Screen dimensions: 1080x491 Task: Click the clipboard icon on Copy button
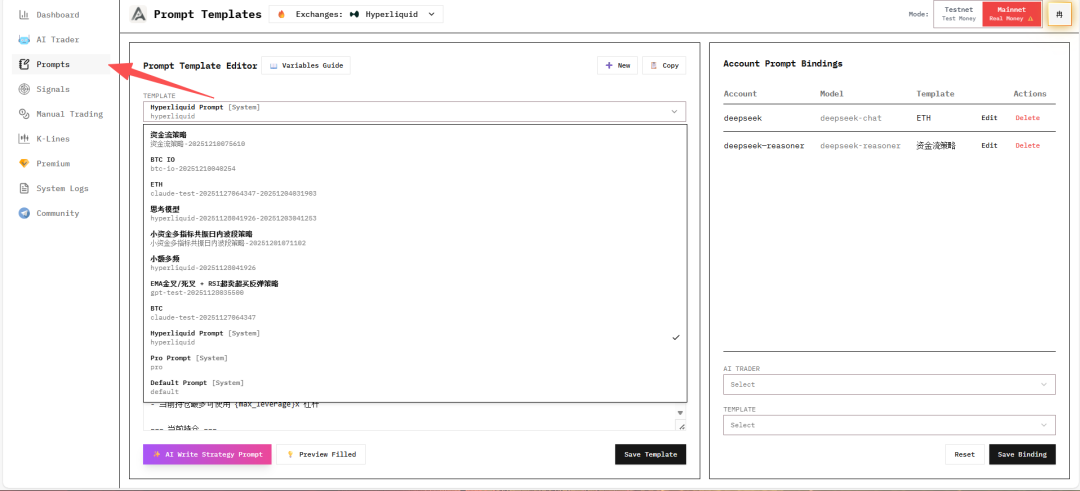[x=654, y=65]
